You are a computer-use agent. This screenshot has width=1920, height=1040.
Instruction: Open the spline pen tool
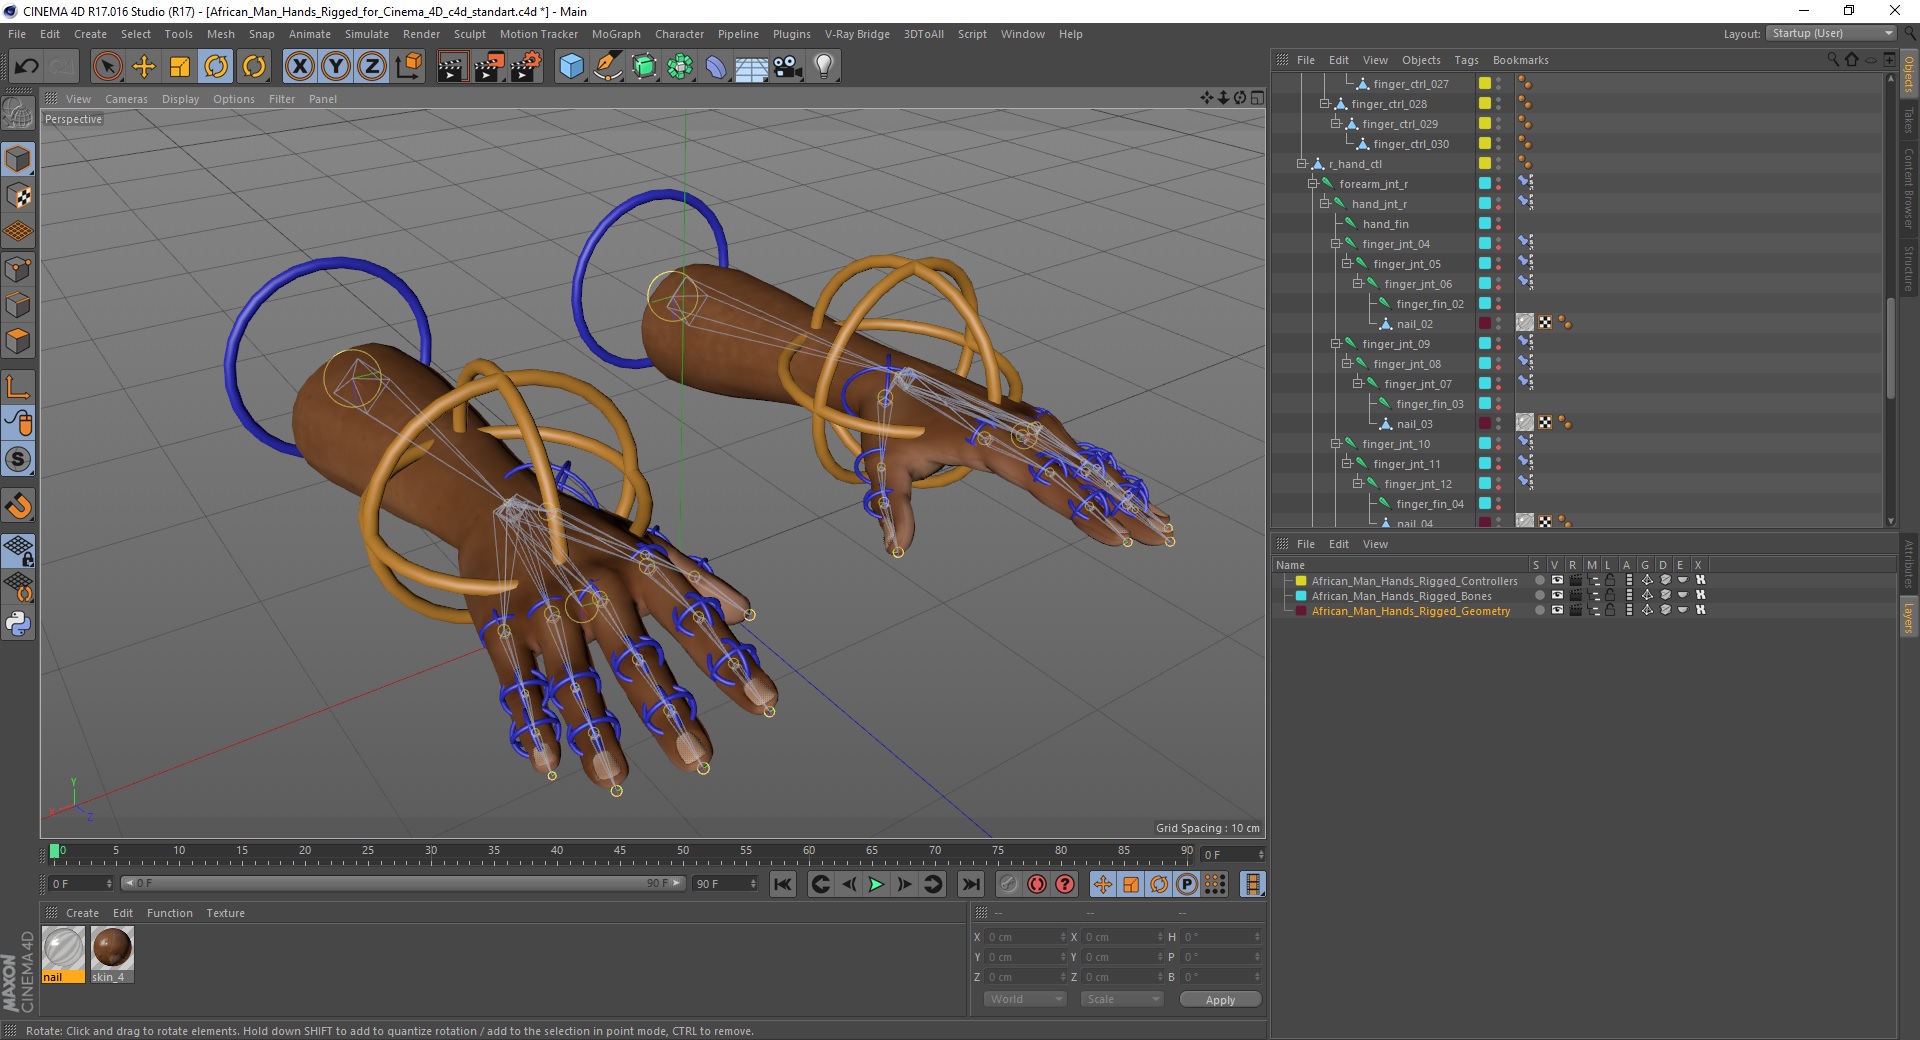coord(607,67)
